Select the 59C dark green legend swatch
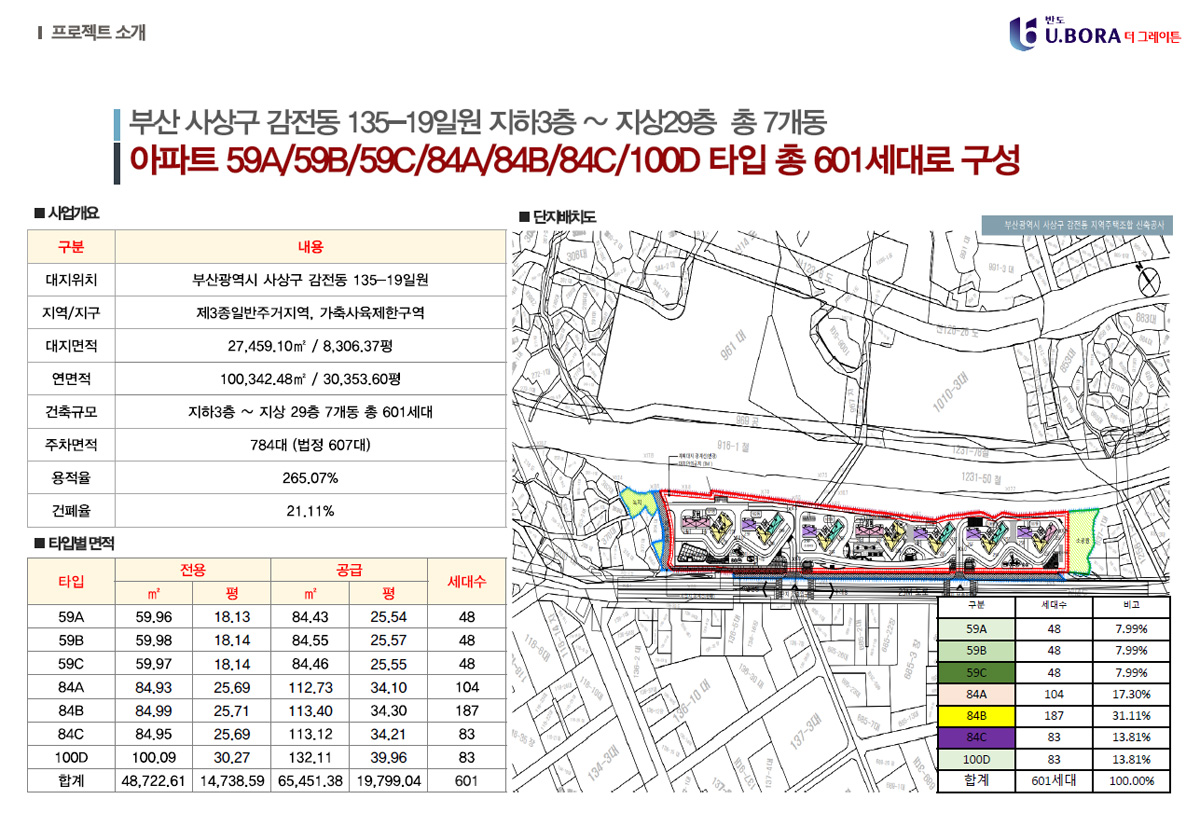1200x813 pixels. (977, 672)
